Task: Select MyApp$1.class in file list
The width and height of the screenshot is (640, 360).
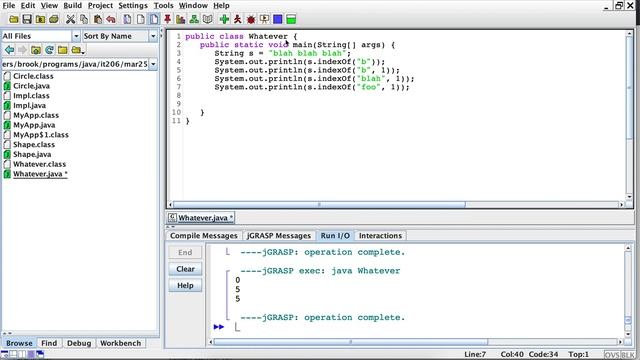Action: 41,135
